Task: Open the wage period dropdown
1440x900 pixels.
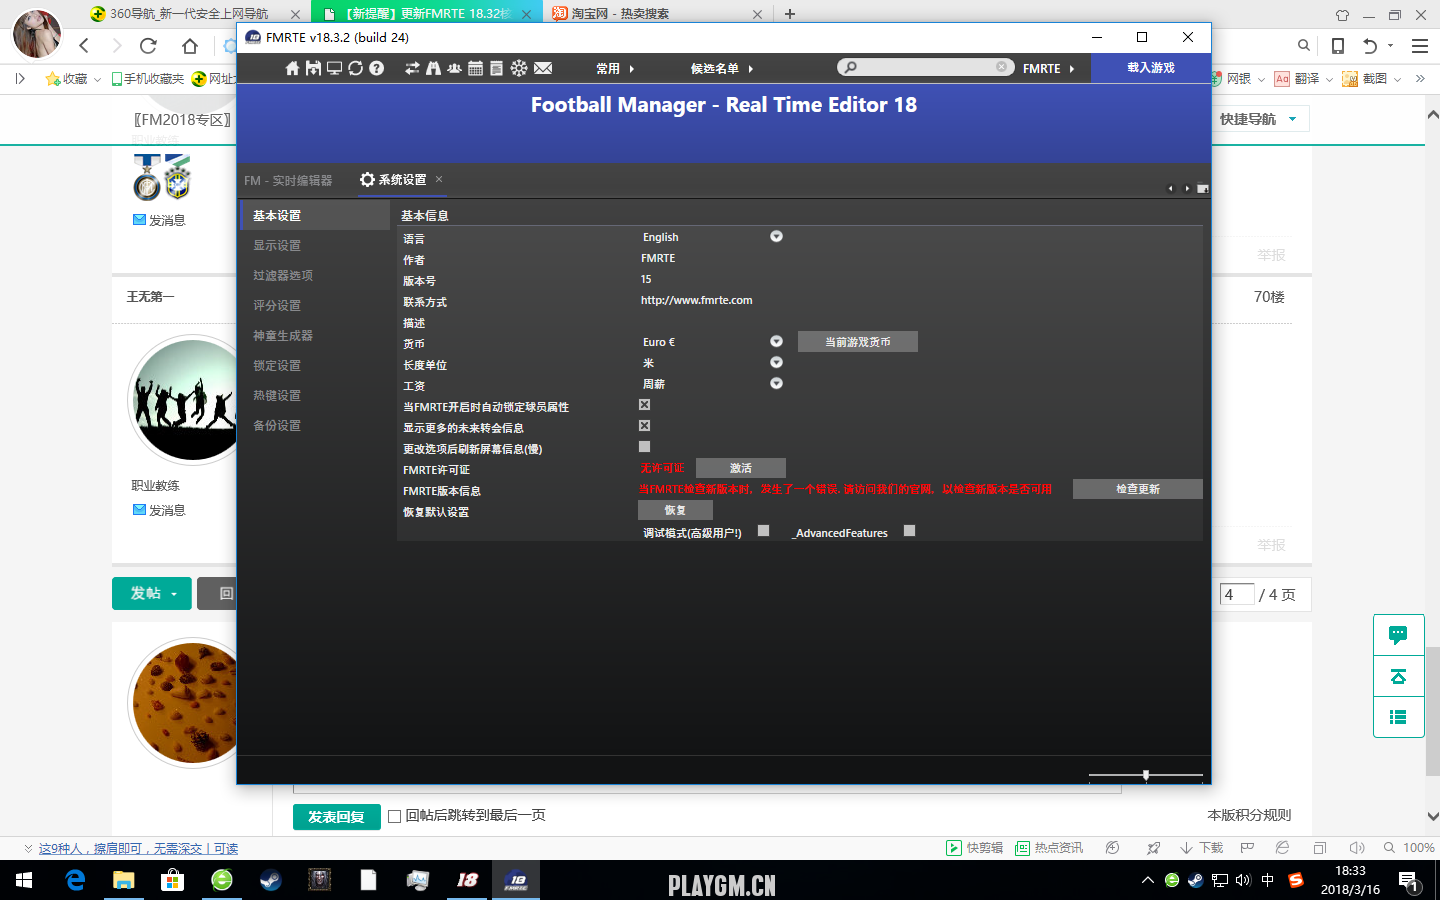Action: tap(776, 384)
